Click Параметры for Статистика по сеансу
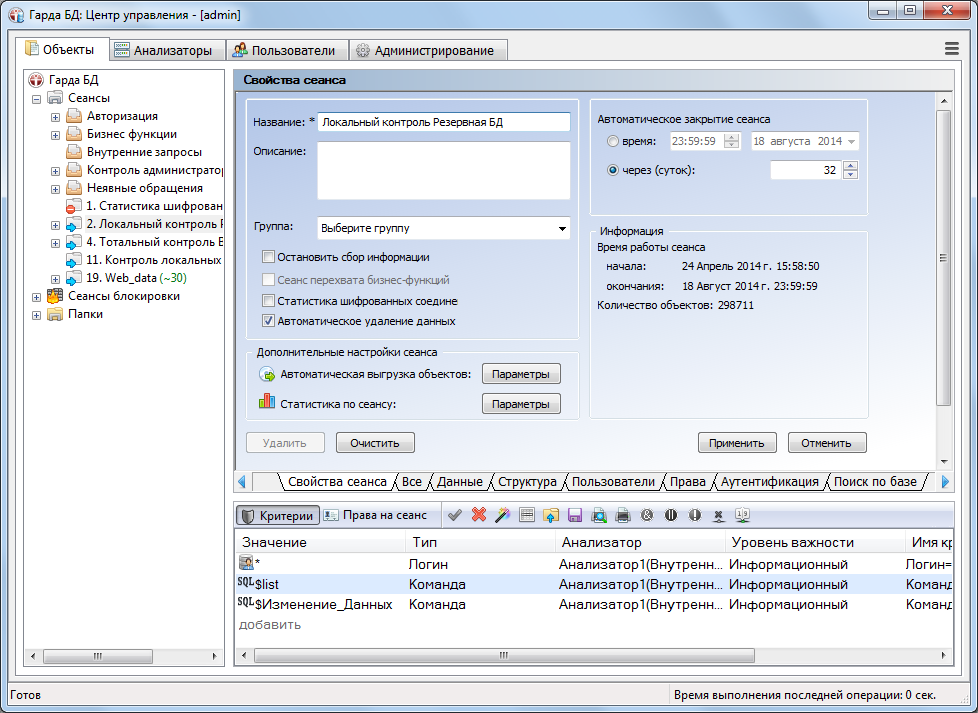The height and width of the screenshot is (713, 978). tap(521, 404)
